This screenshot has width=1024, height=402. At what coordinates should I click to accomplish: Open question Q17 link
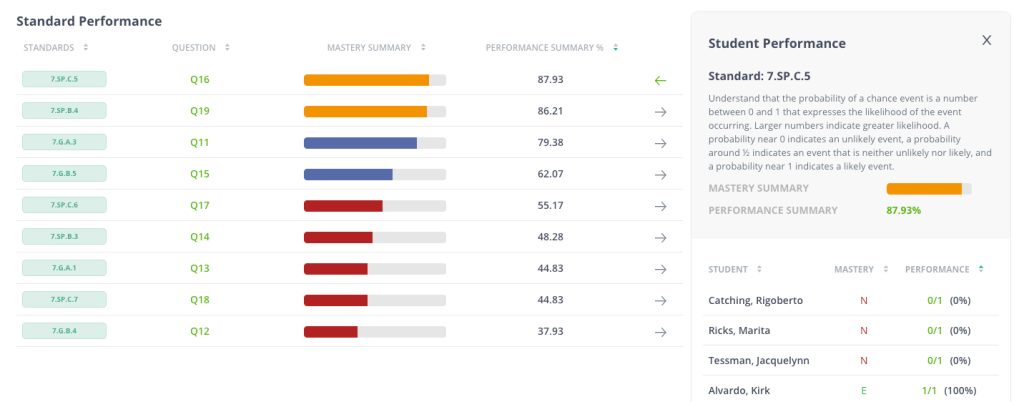200,206
